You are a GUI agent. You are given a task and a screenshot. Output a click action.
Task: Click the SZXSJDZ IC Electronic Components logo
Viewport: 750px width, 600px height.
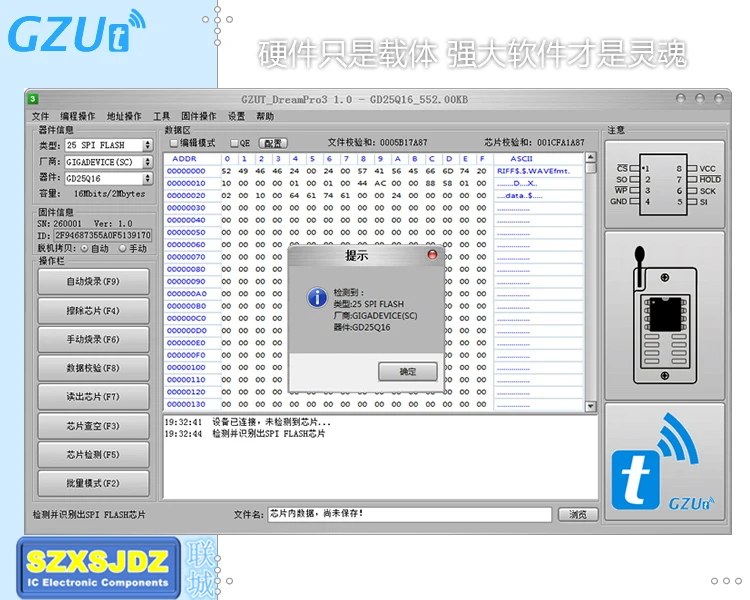coord(98,567)
